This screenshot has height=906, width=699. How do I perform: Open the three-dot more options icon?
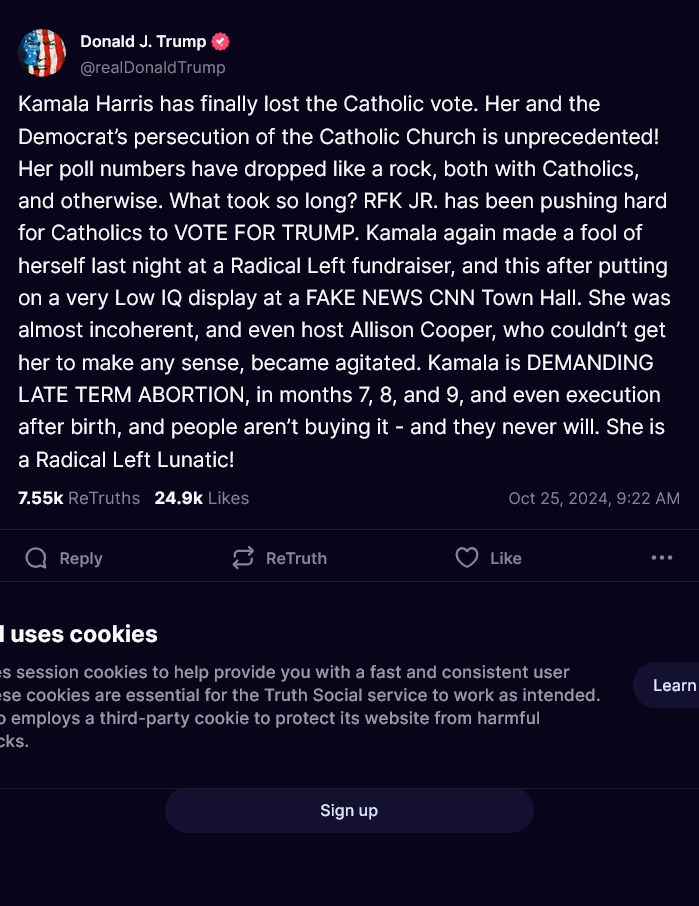pos(661,558)
